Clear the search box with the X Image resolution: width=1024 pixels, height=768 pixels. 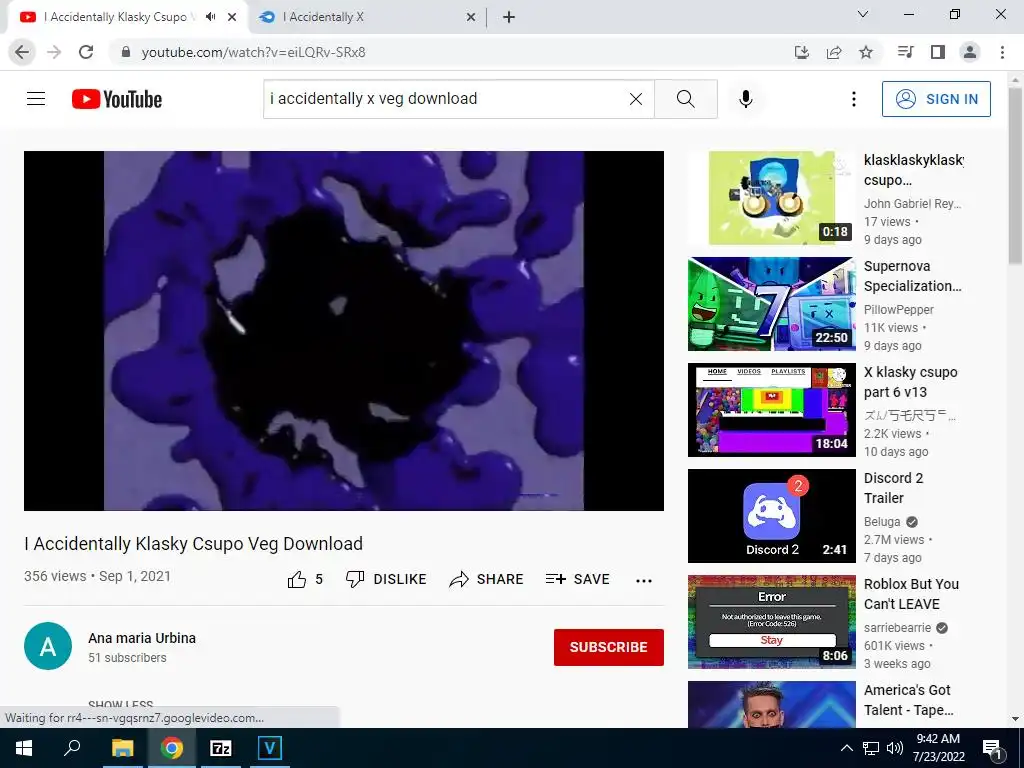[x=635, y=99]
